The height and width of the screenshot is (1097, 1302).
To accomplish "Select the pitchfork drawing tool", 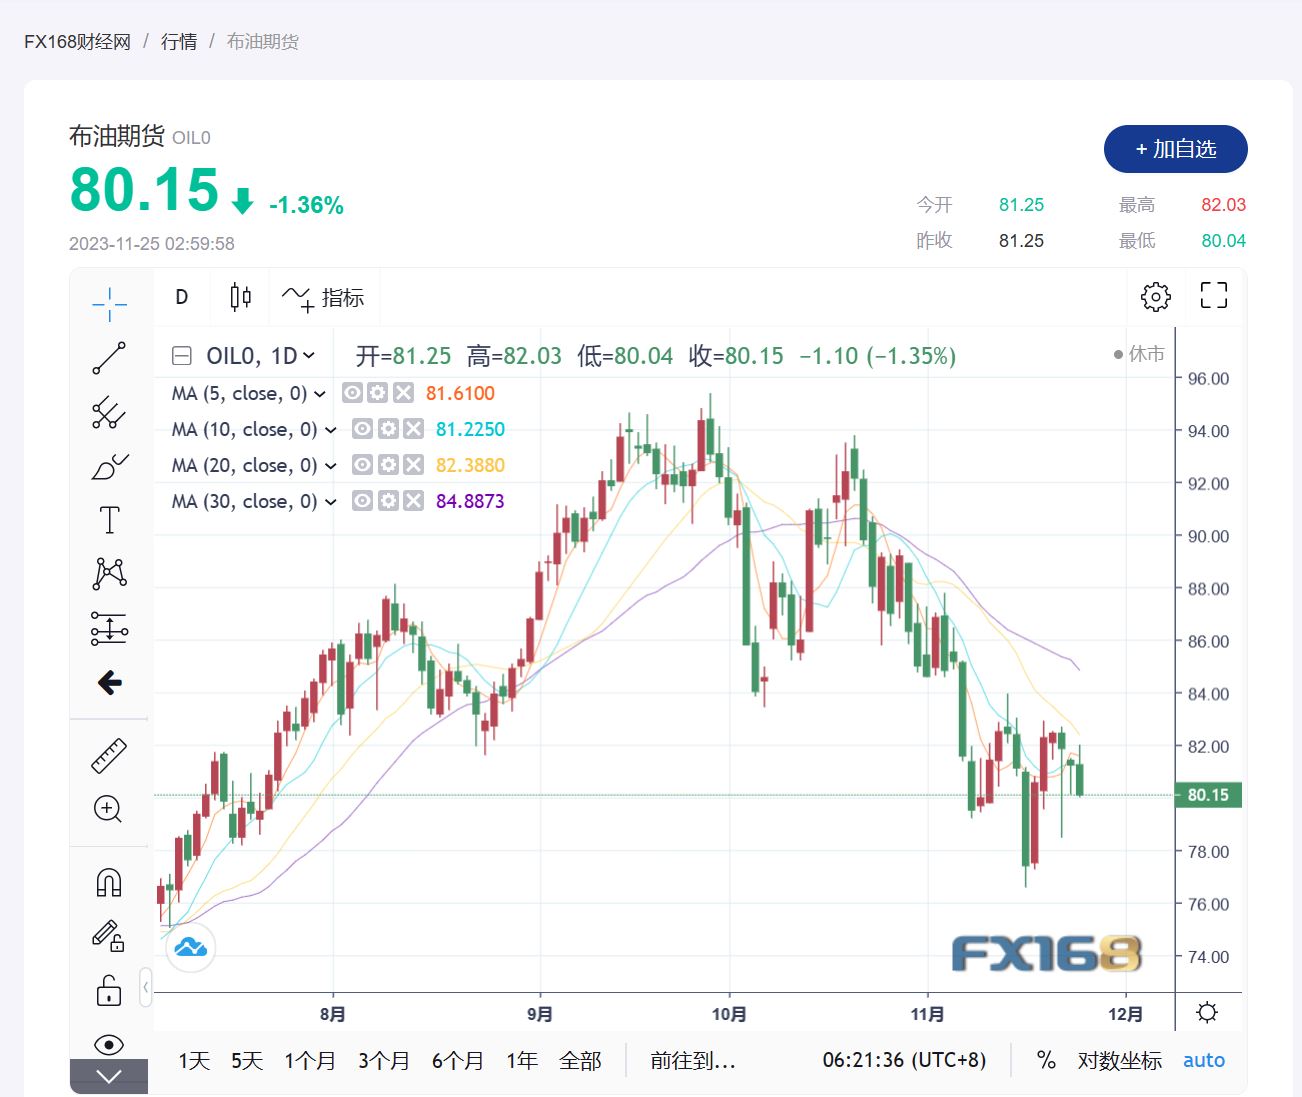I will pos(109,412).
